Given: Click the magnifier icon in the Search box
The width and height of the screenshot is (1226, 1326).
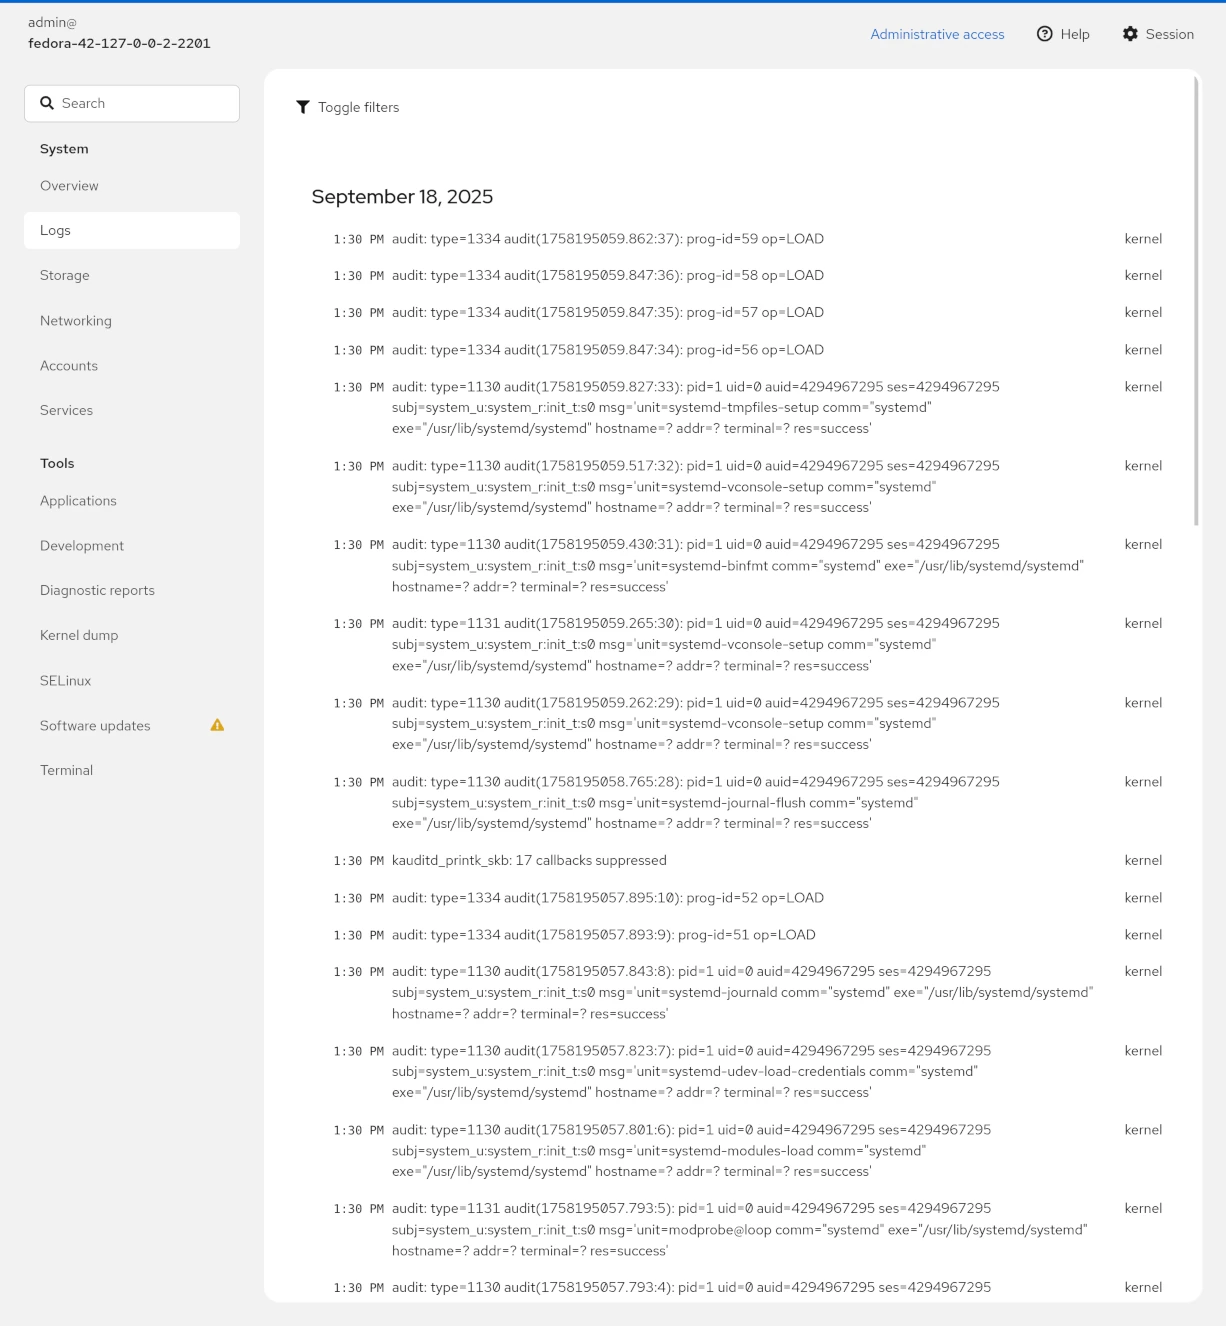Looking at the screenshot, I should point(47,103).
